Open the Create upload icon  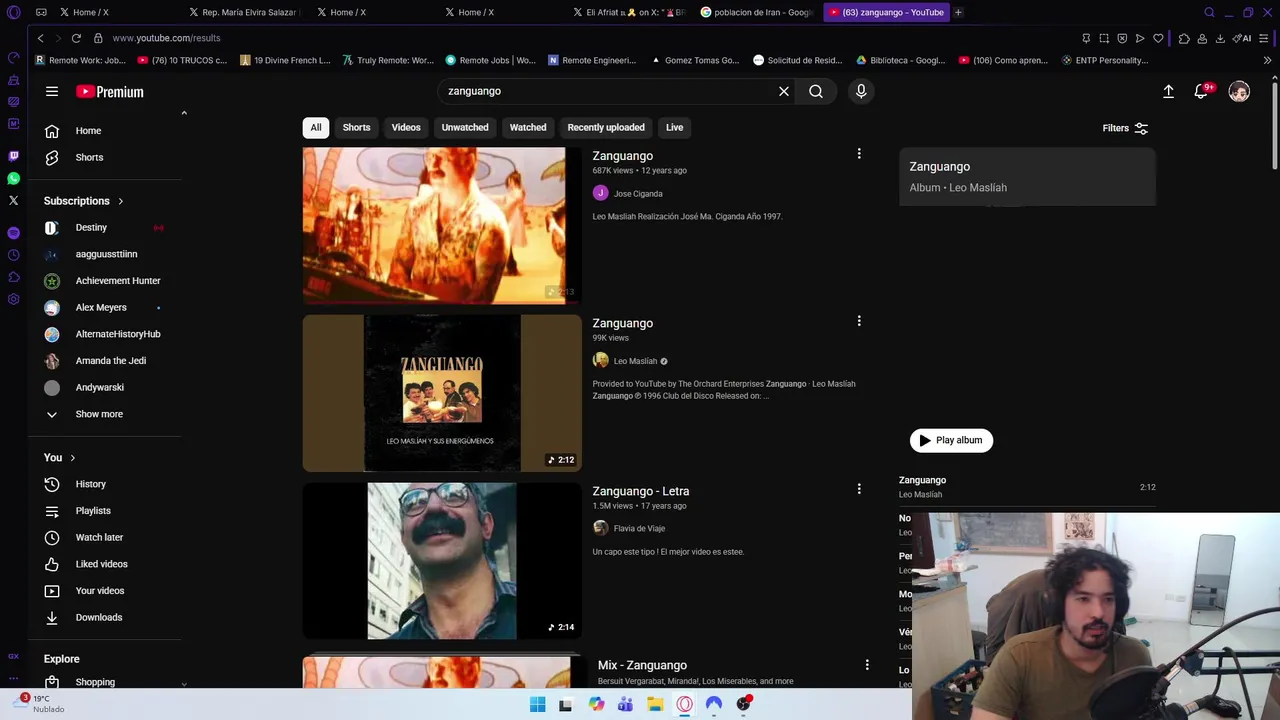coord(1168,91)
